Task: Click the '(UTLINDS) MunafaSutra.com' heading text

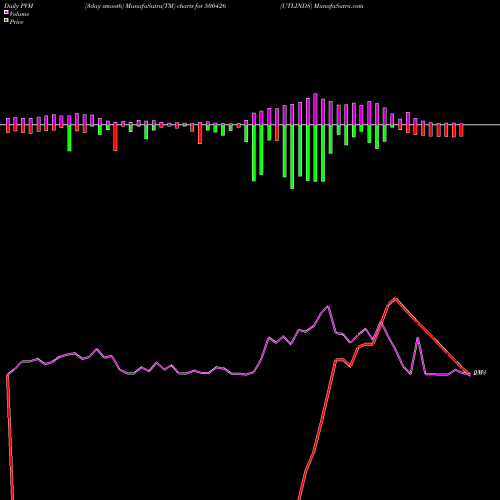Action: tap(322, 6)
